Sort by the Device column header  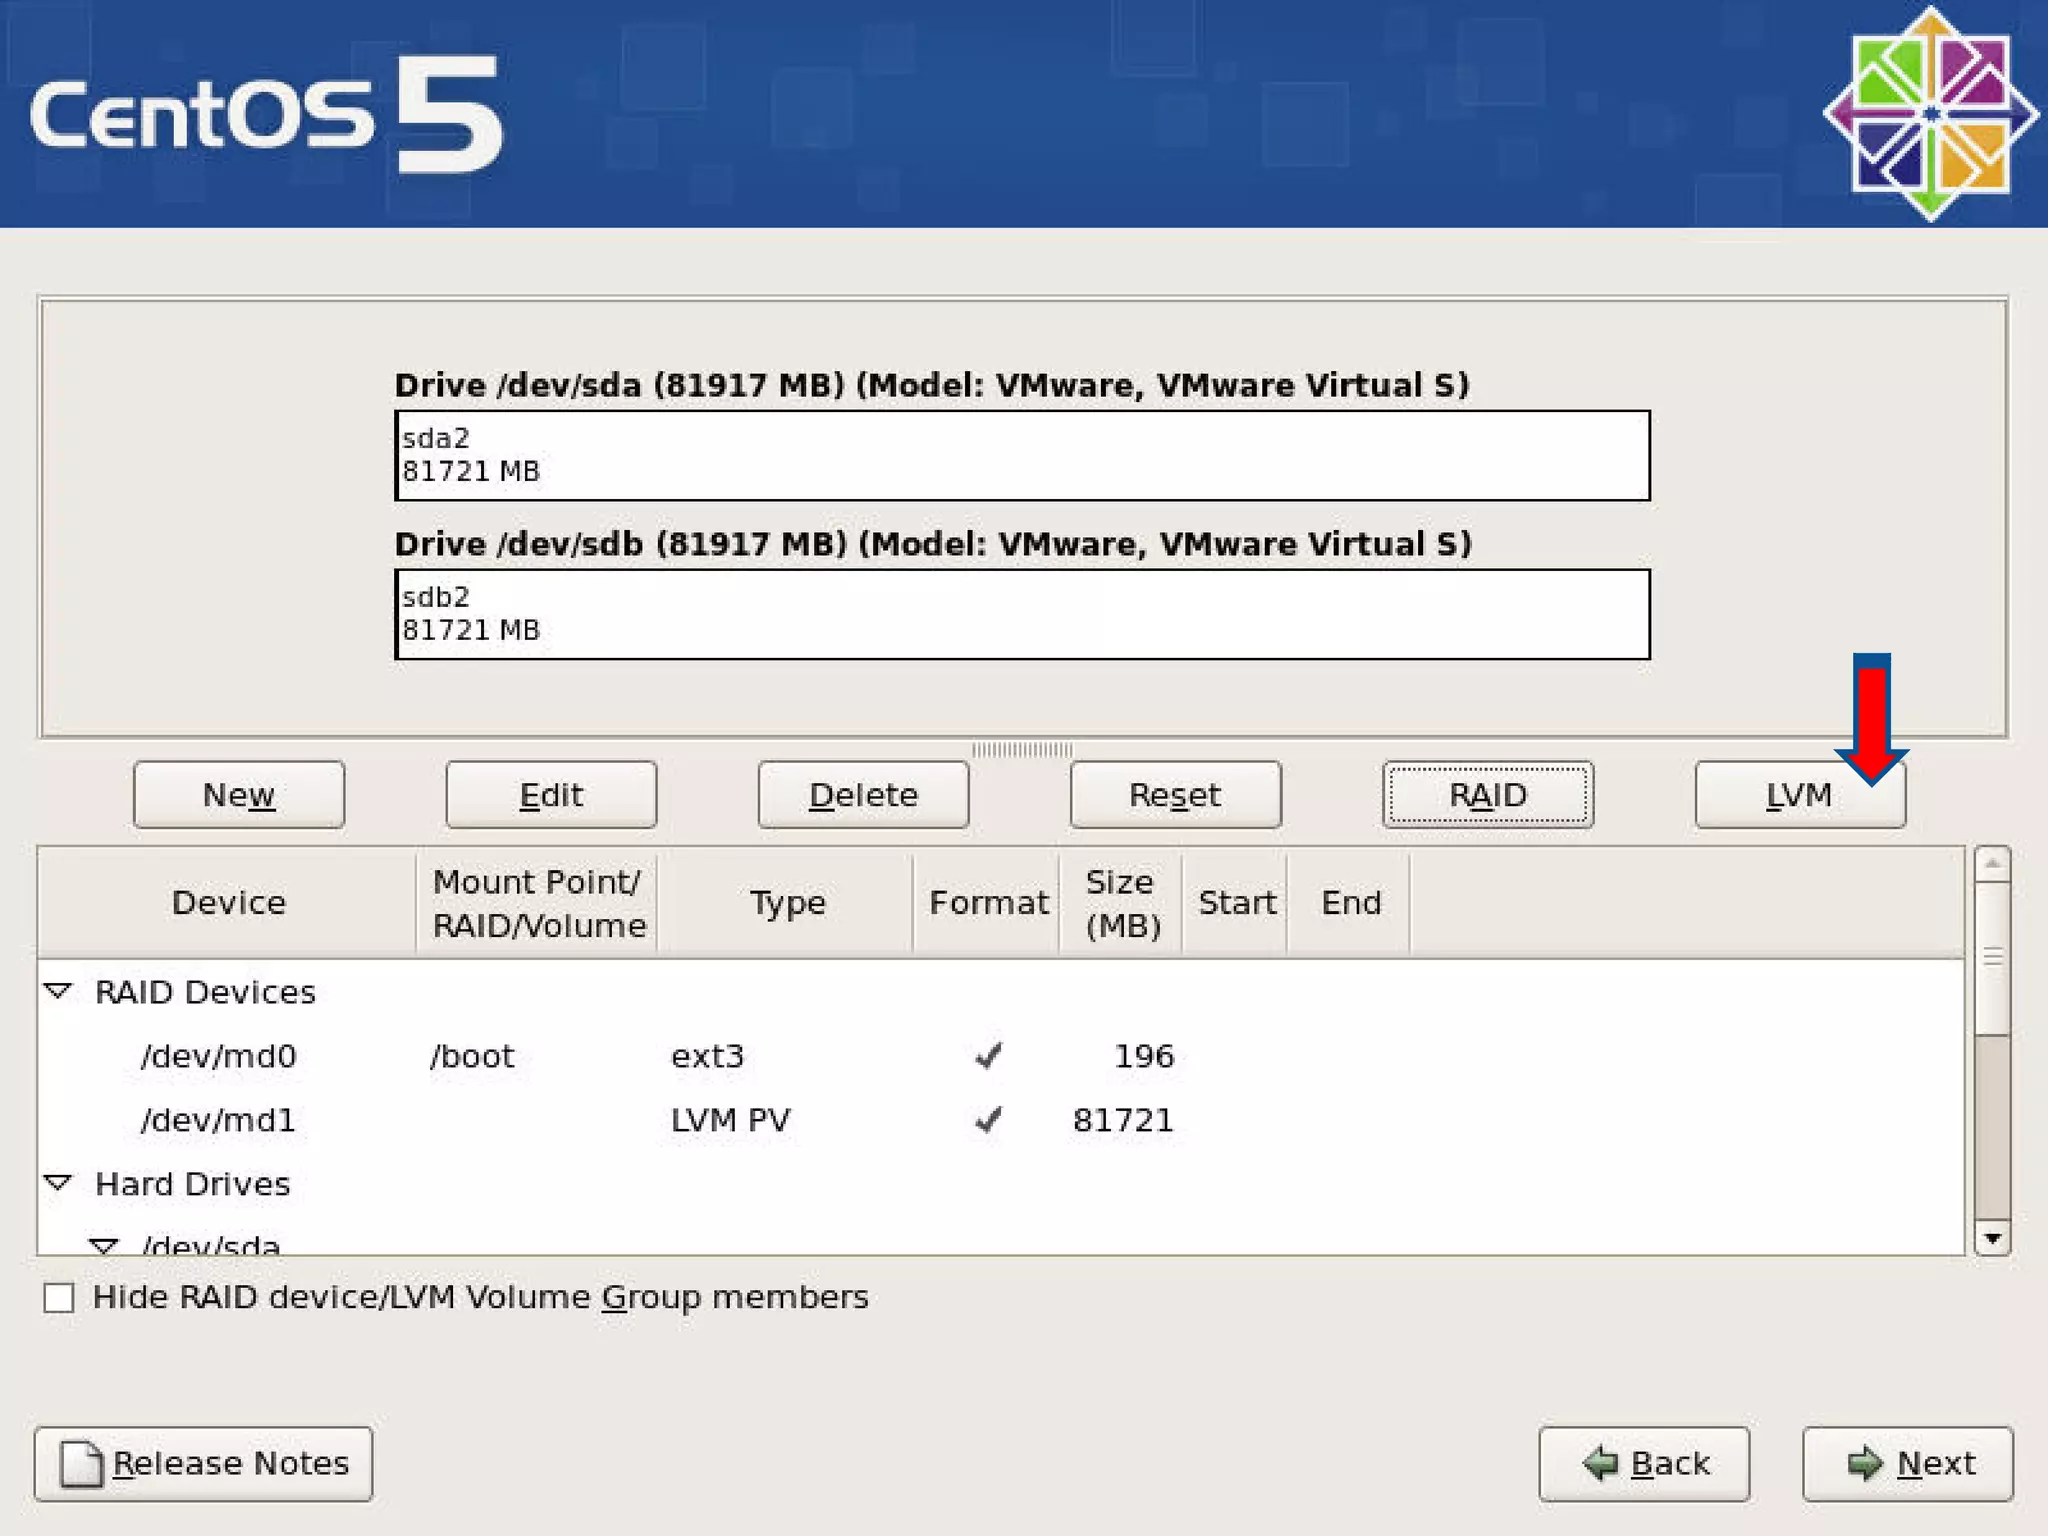point(228,903)
